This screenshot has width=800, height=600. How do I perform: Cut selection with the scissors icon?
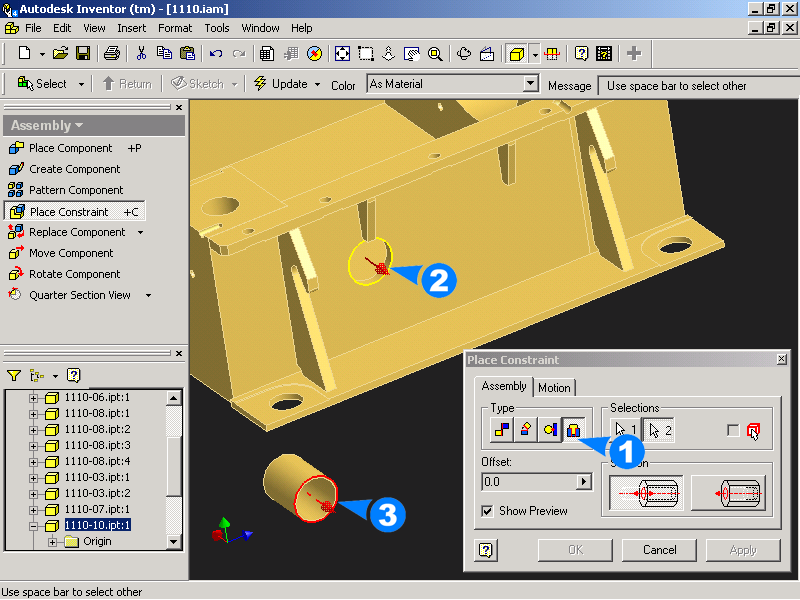pos(141,53)
